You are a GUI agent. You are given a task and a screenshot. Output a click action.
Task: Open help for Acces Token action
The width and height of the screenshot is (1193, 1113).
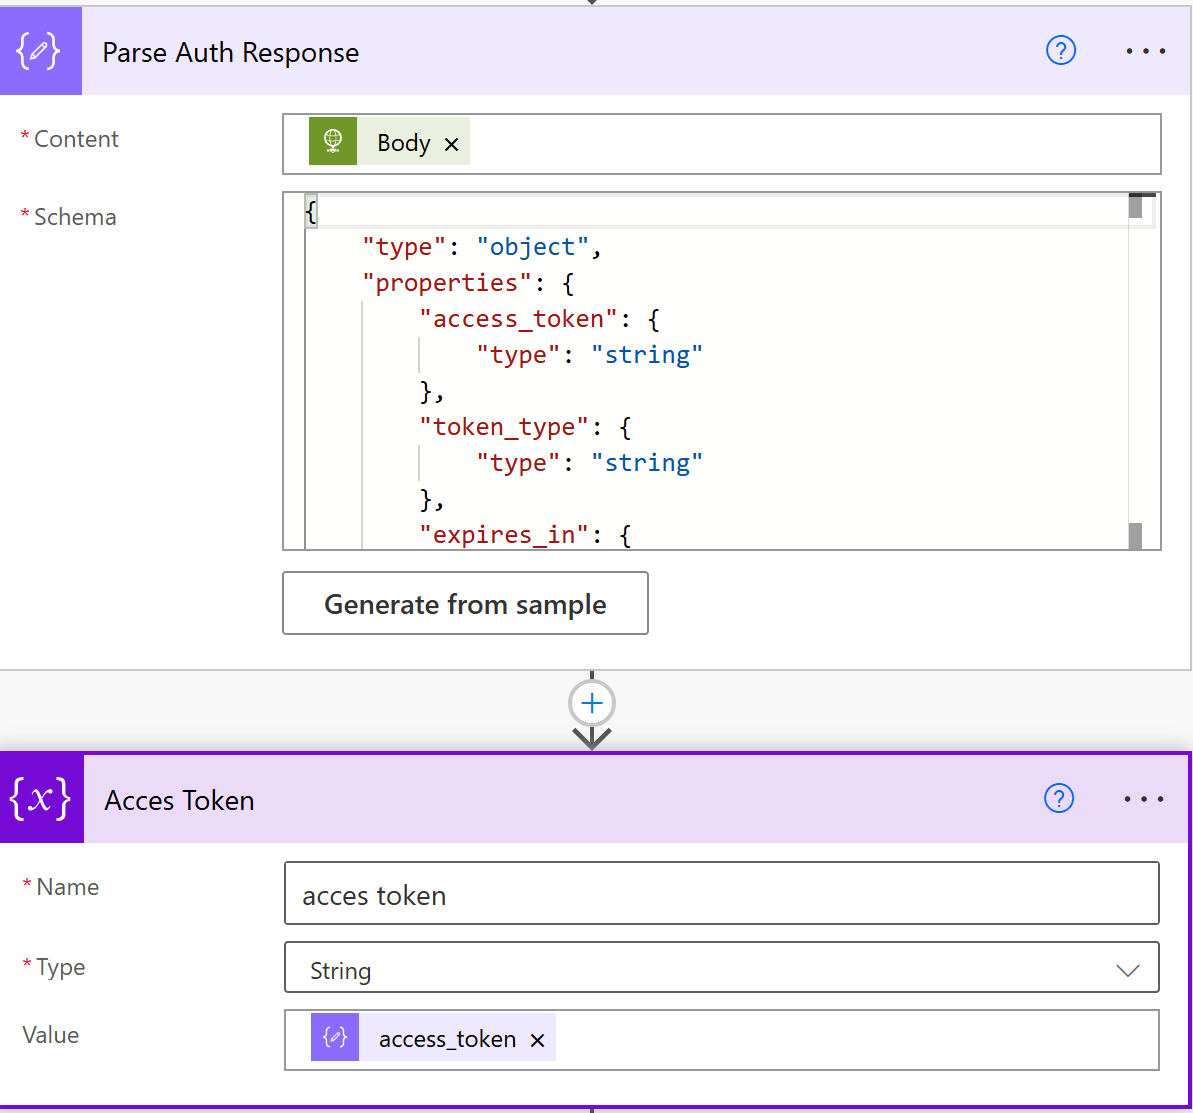1058,798
